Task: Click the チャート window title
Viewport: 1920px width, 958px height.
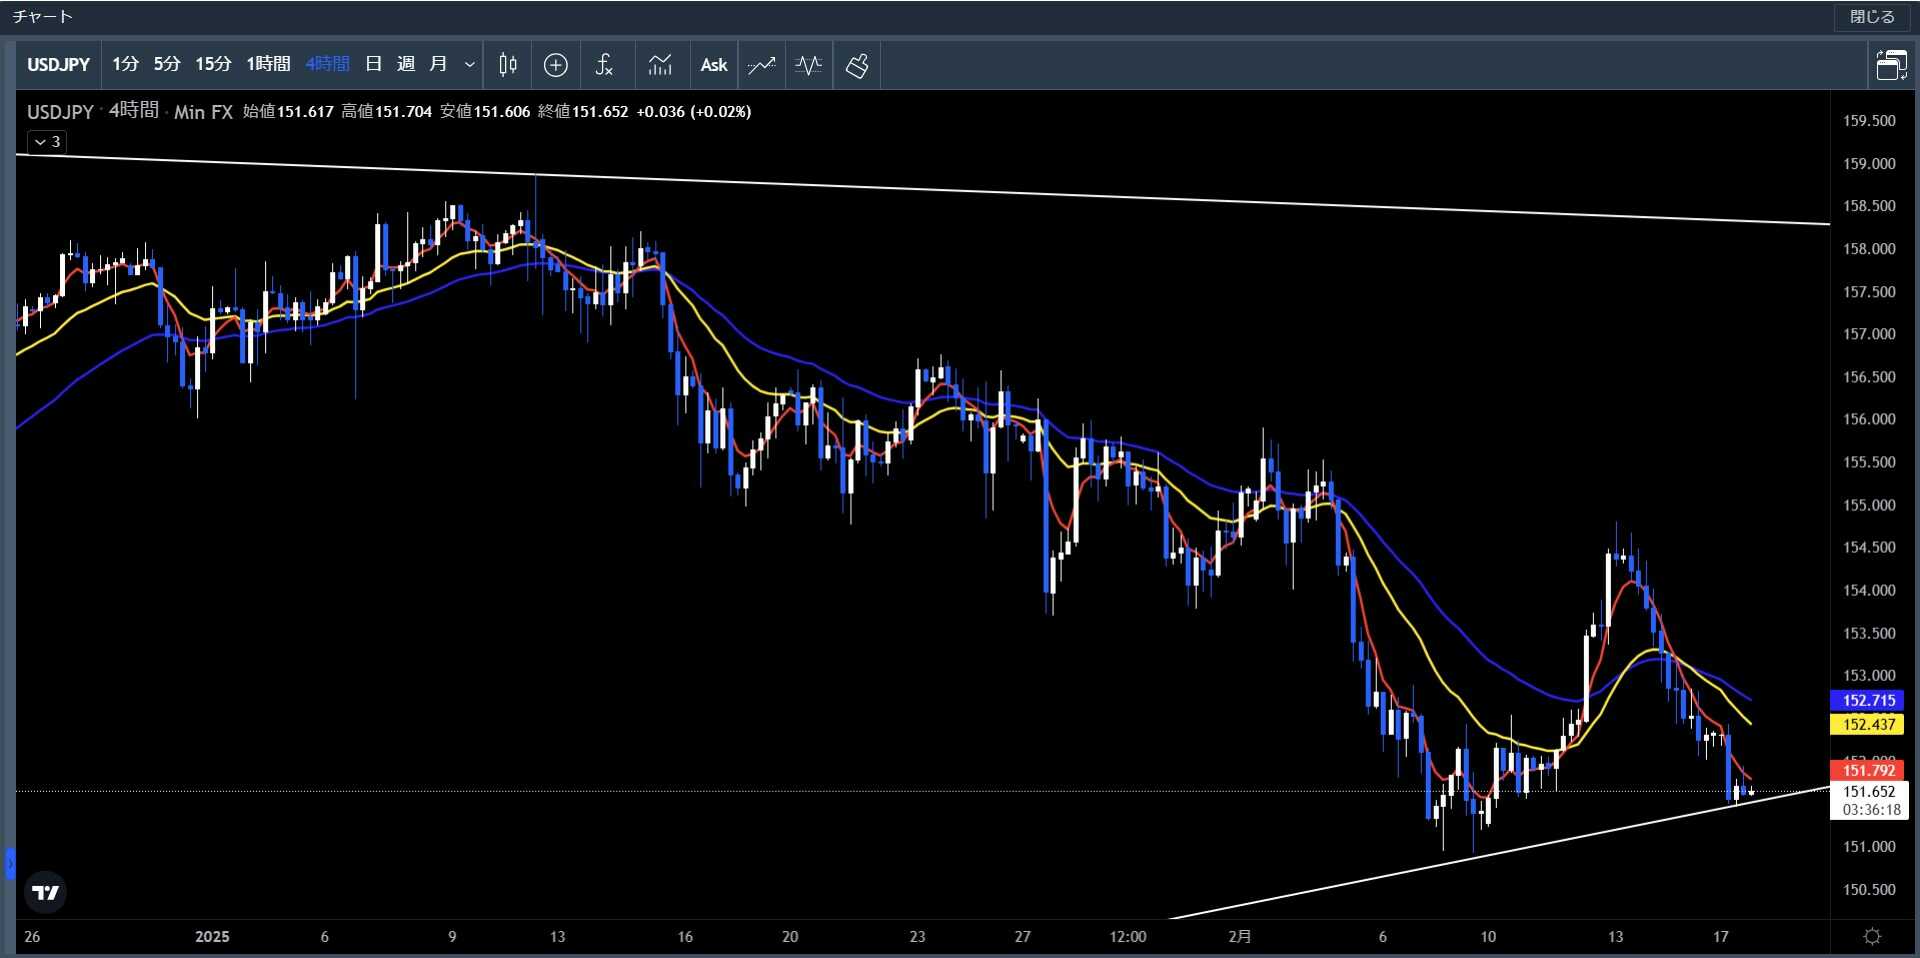Action: coord(42,16)
